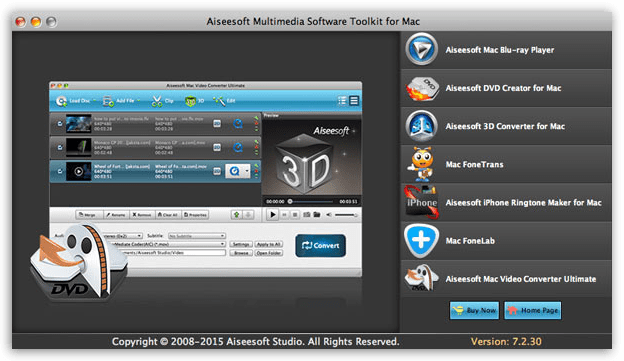Adjust the preview volume slider

(x=345, y=215)
